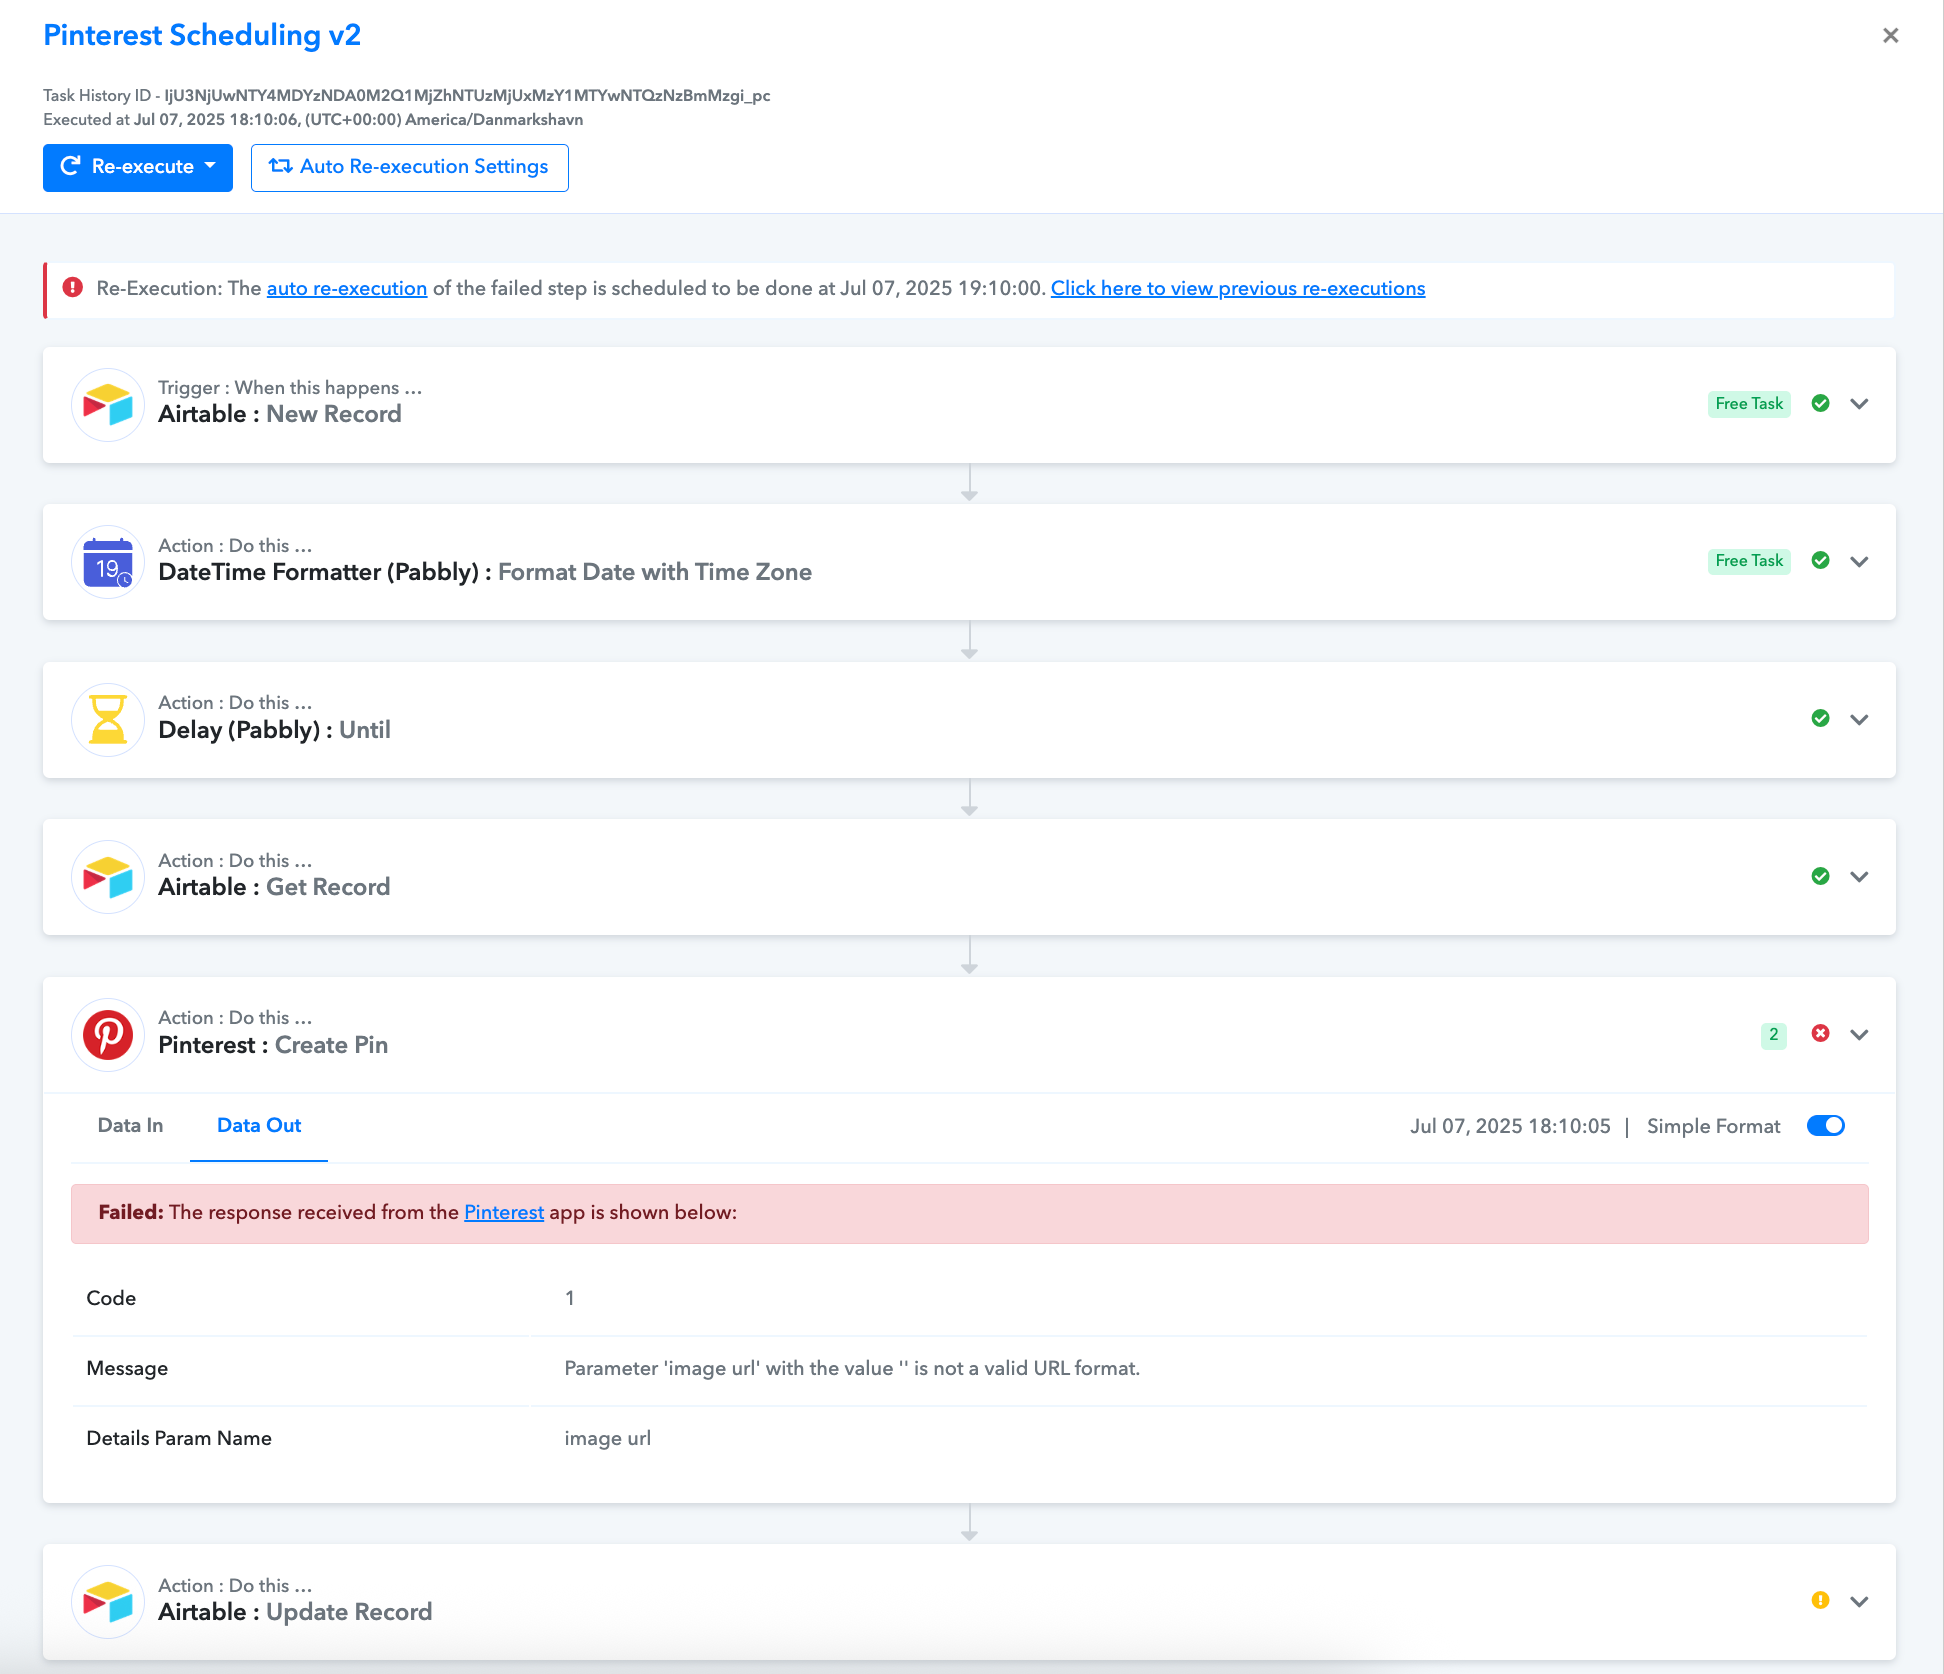Open the Re-execute dropdown
The image size is (1944, 1674).
[x=138, y=167]
